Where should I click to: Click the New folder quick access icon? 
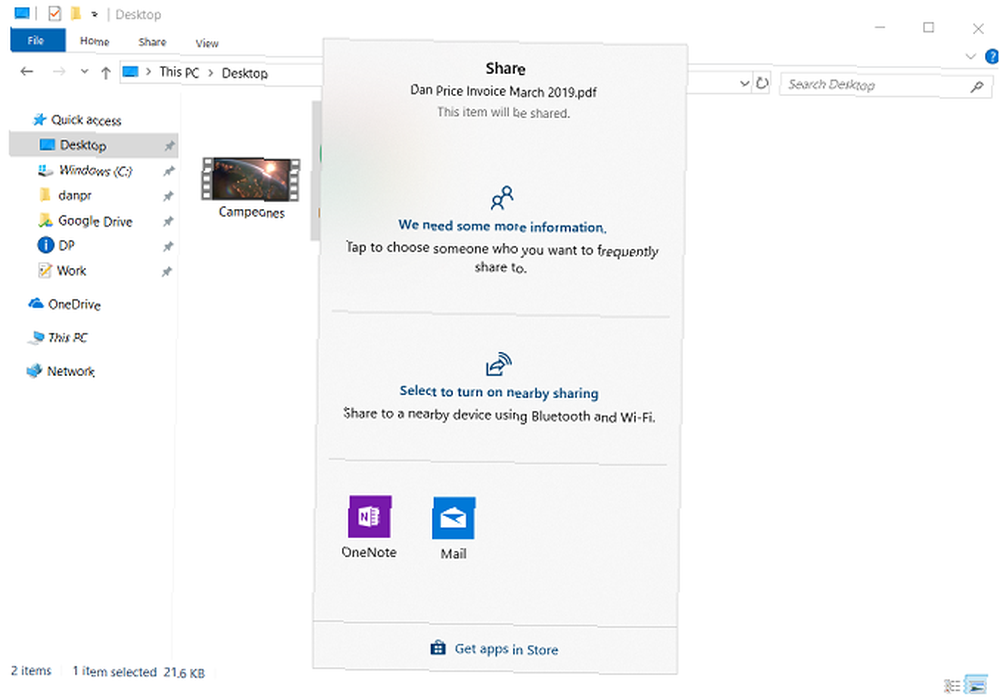[x=76, y=13]
